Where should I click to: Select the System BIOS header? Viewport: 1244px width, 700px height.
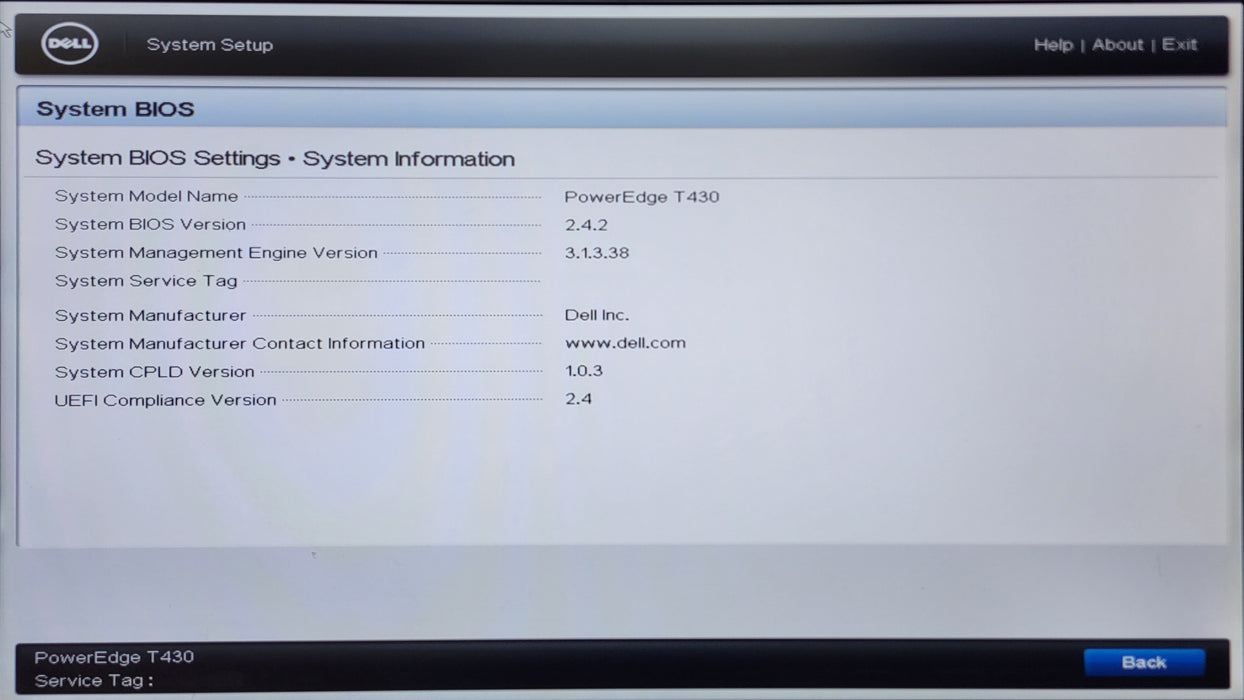(115, 109)
